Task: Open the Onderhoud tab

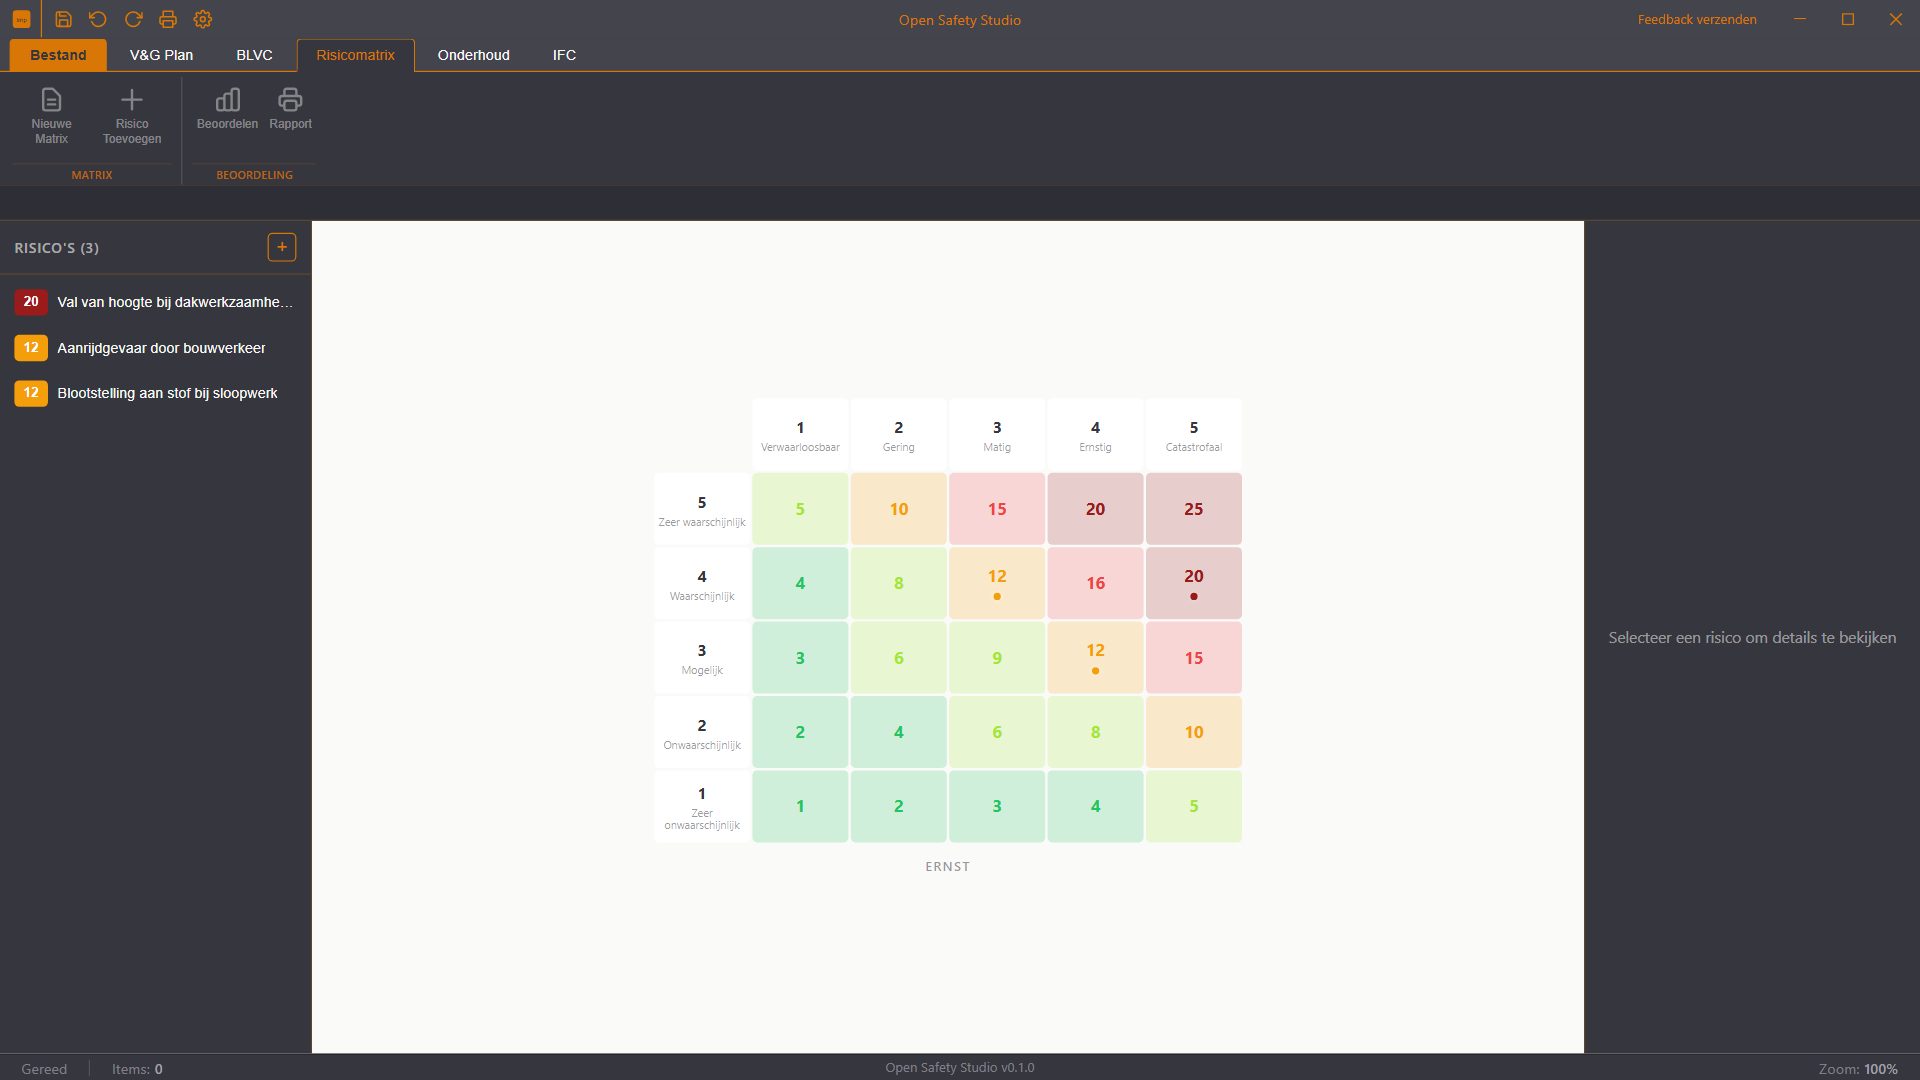Action: [473, 55]
